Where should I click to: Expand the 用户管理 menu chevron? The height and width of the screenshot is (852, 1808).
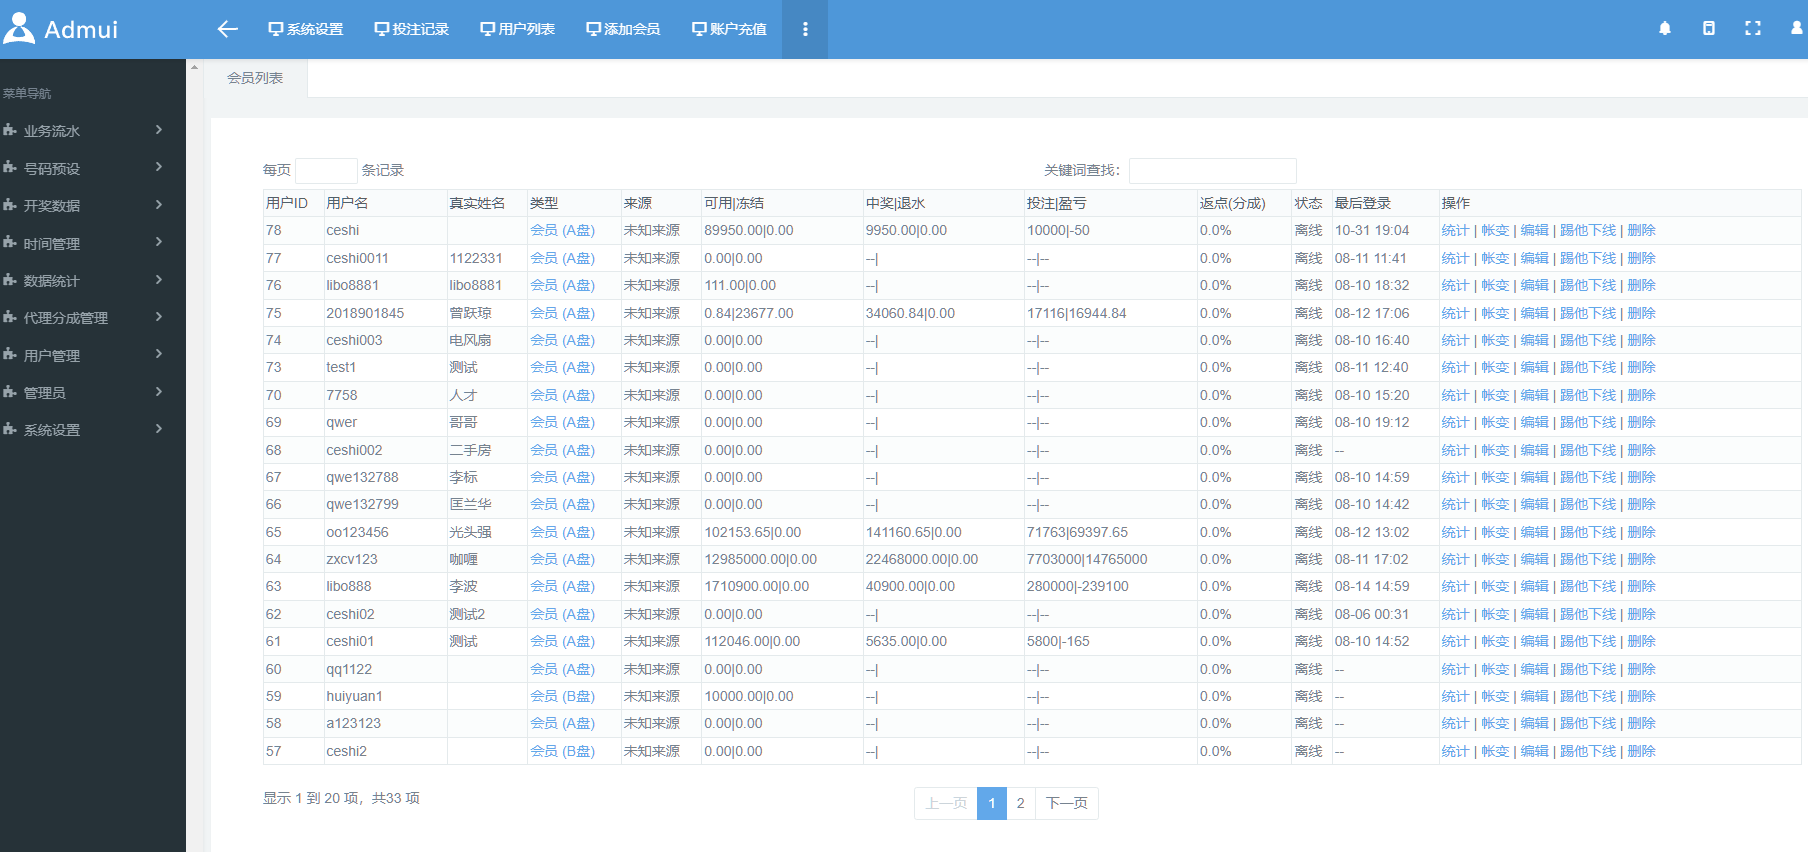coord(158,355)
